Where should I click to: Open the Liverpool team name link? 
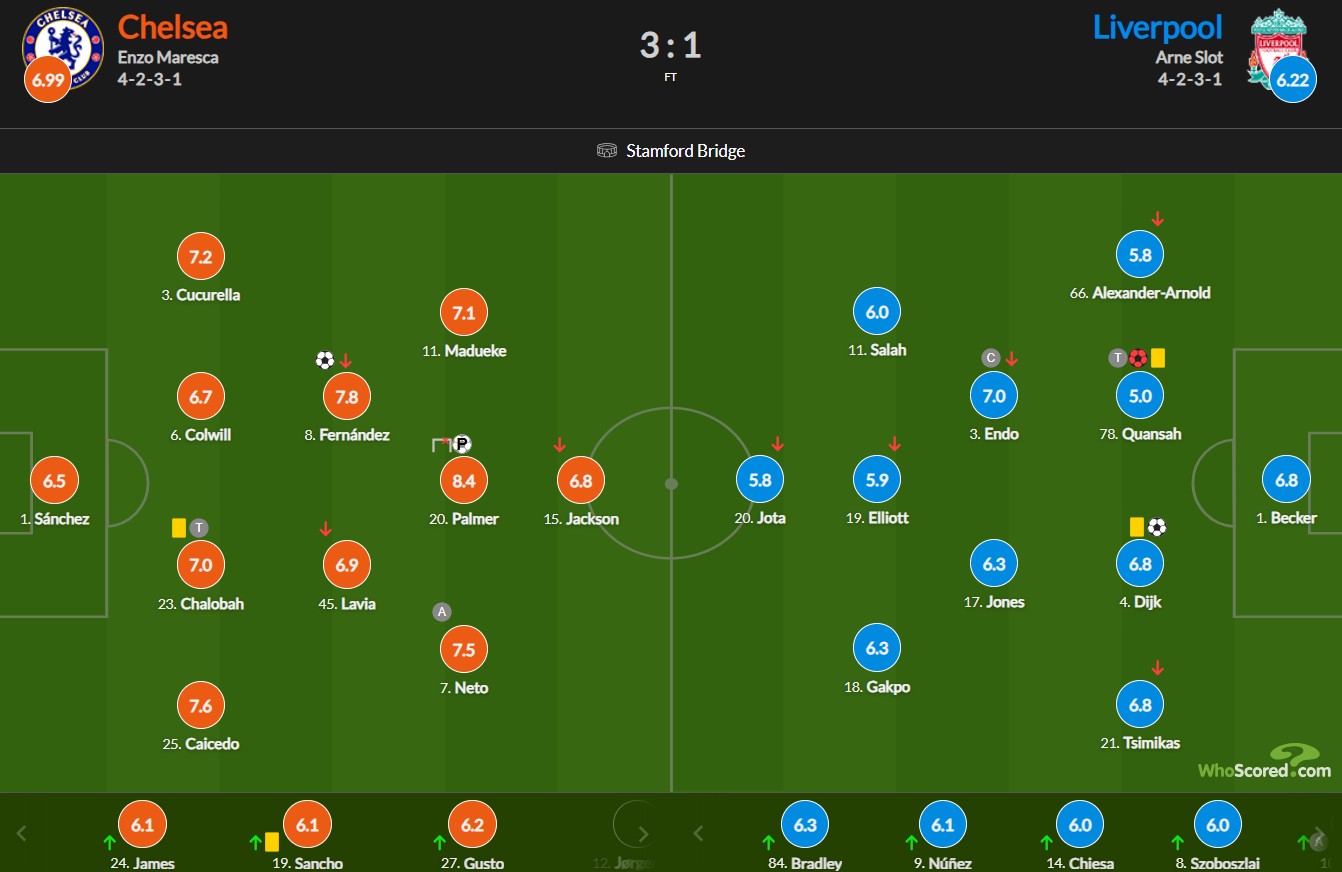pos(1157,27)
